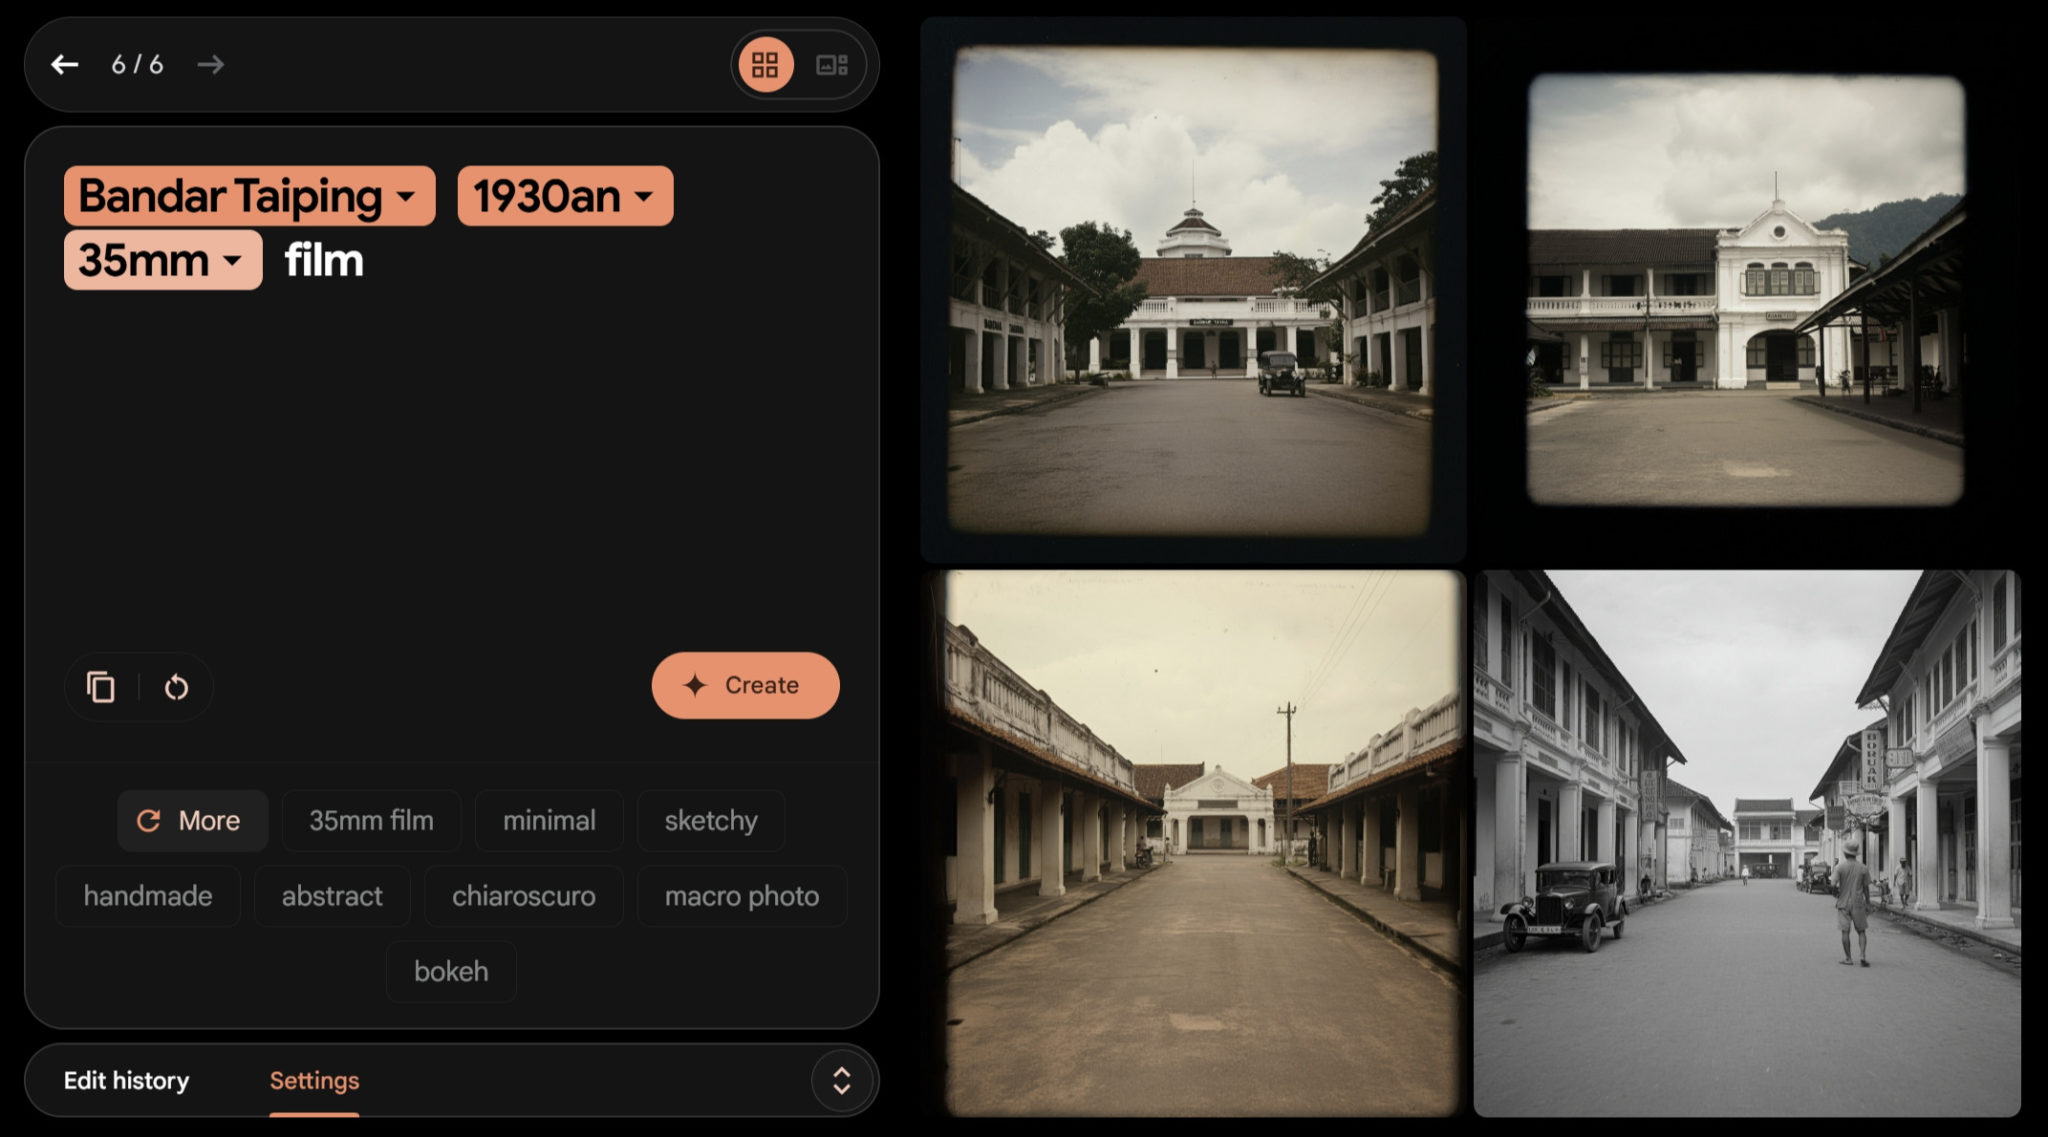Viewport: 2048px width, 1137px height.
Task: Open the 35mm dropdown chip
Action: 163,260
